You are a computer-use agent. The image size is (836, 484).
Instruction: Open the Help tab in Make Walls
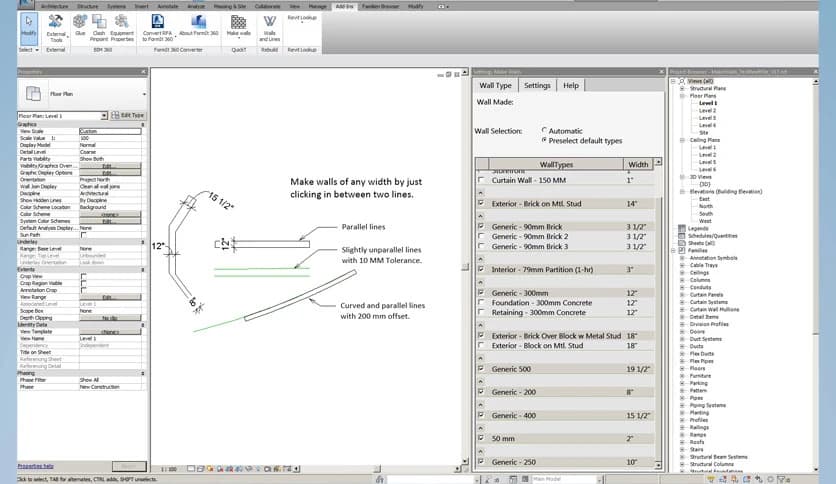[x=570, y=86]
